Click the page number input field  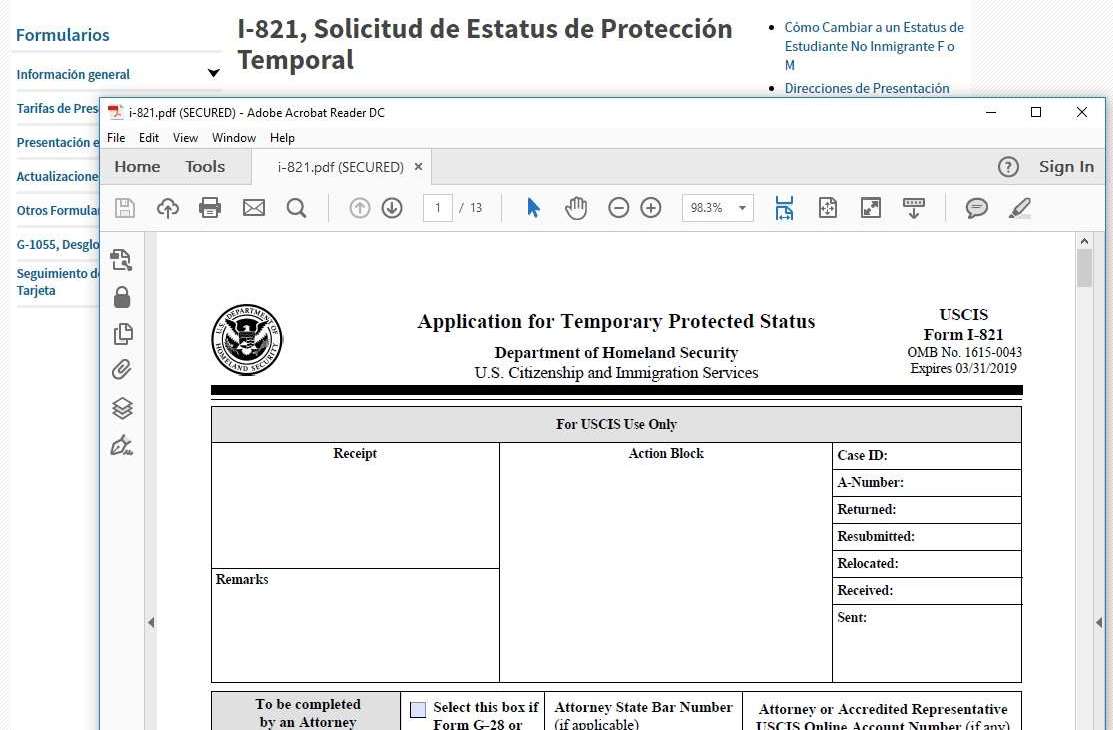click(x=437, y=208)
